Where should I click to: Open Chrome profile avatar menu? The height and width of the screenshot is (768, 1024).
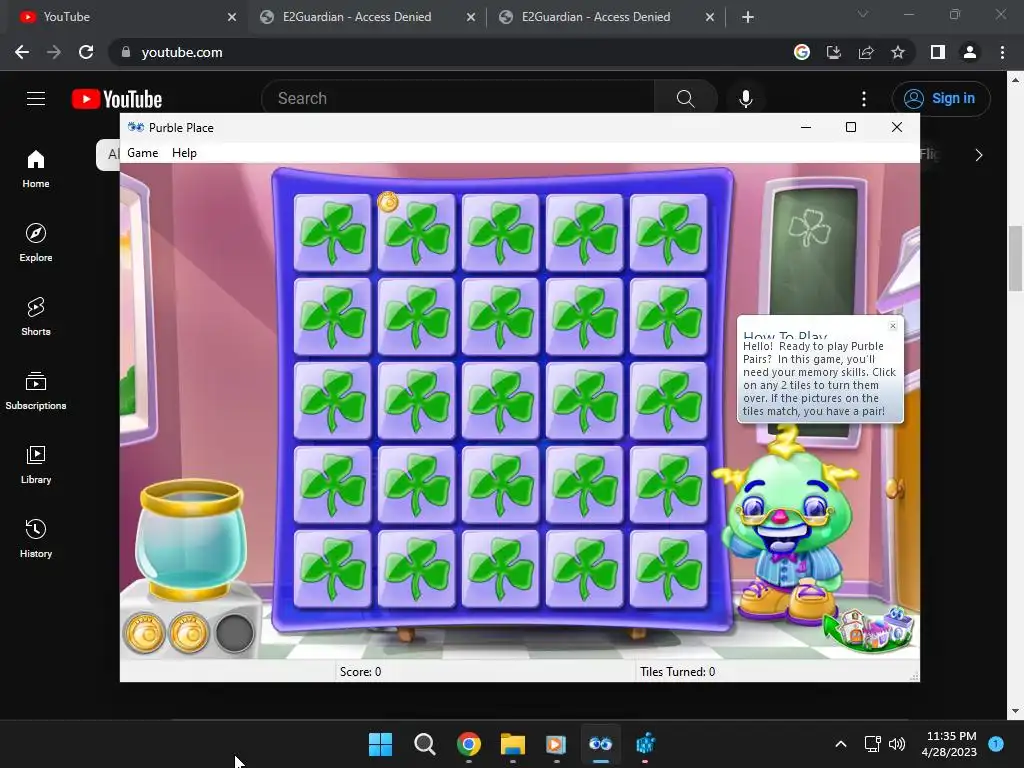pos(970,52)
